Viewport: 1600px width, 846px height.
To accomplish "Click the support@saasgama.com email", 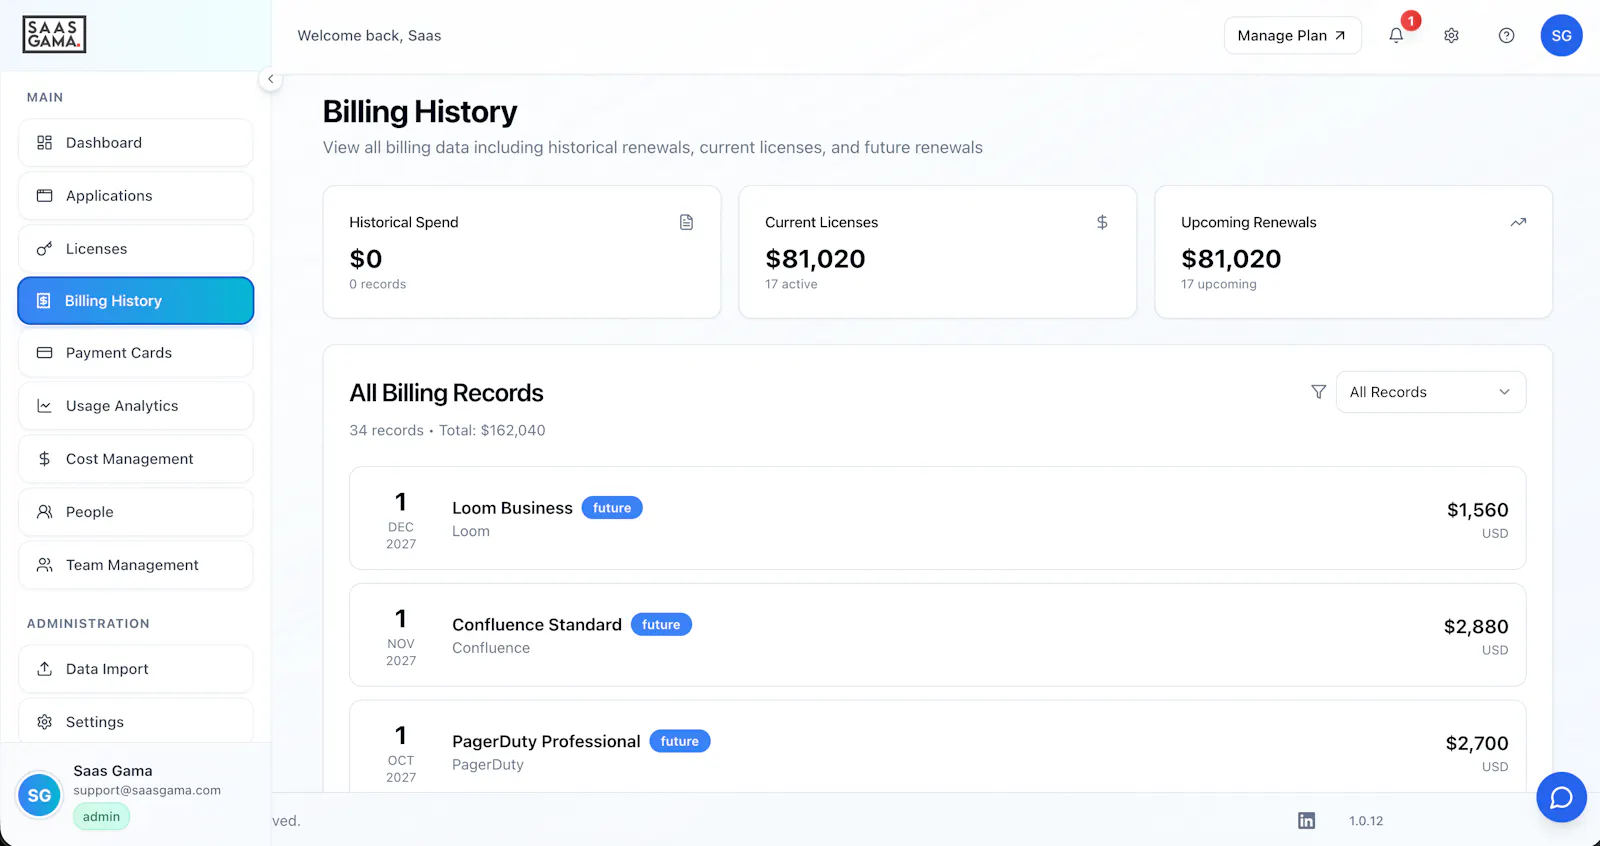I will [x=147, y=790].
